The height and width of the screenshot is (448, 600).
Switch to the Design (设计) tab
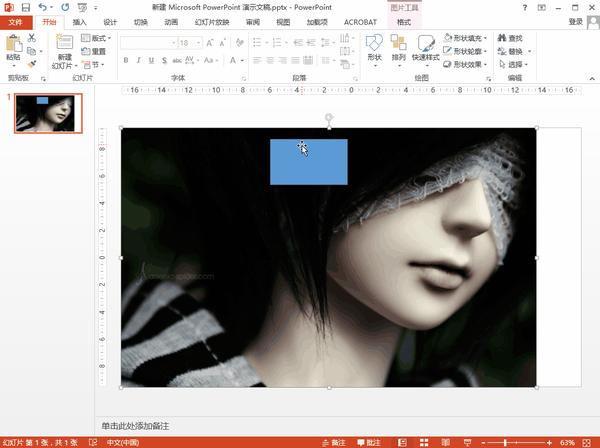(x=110, y=22)
